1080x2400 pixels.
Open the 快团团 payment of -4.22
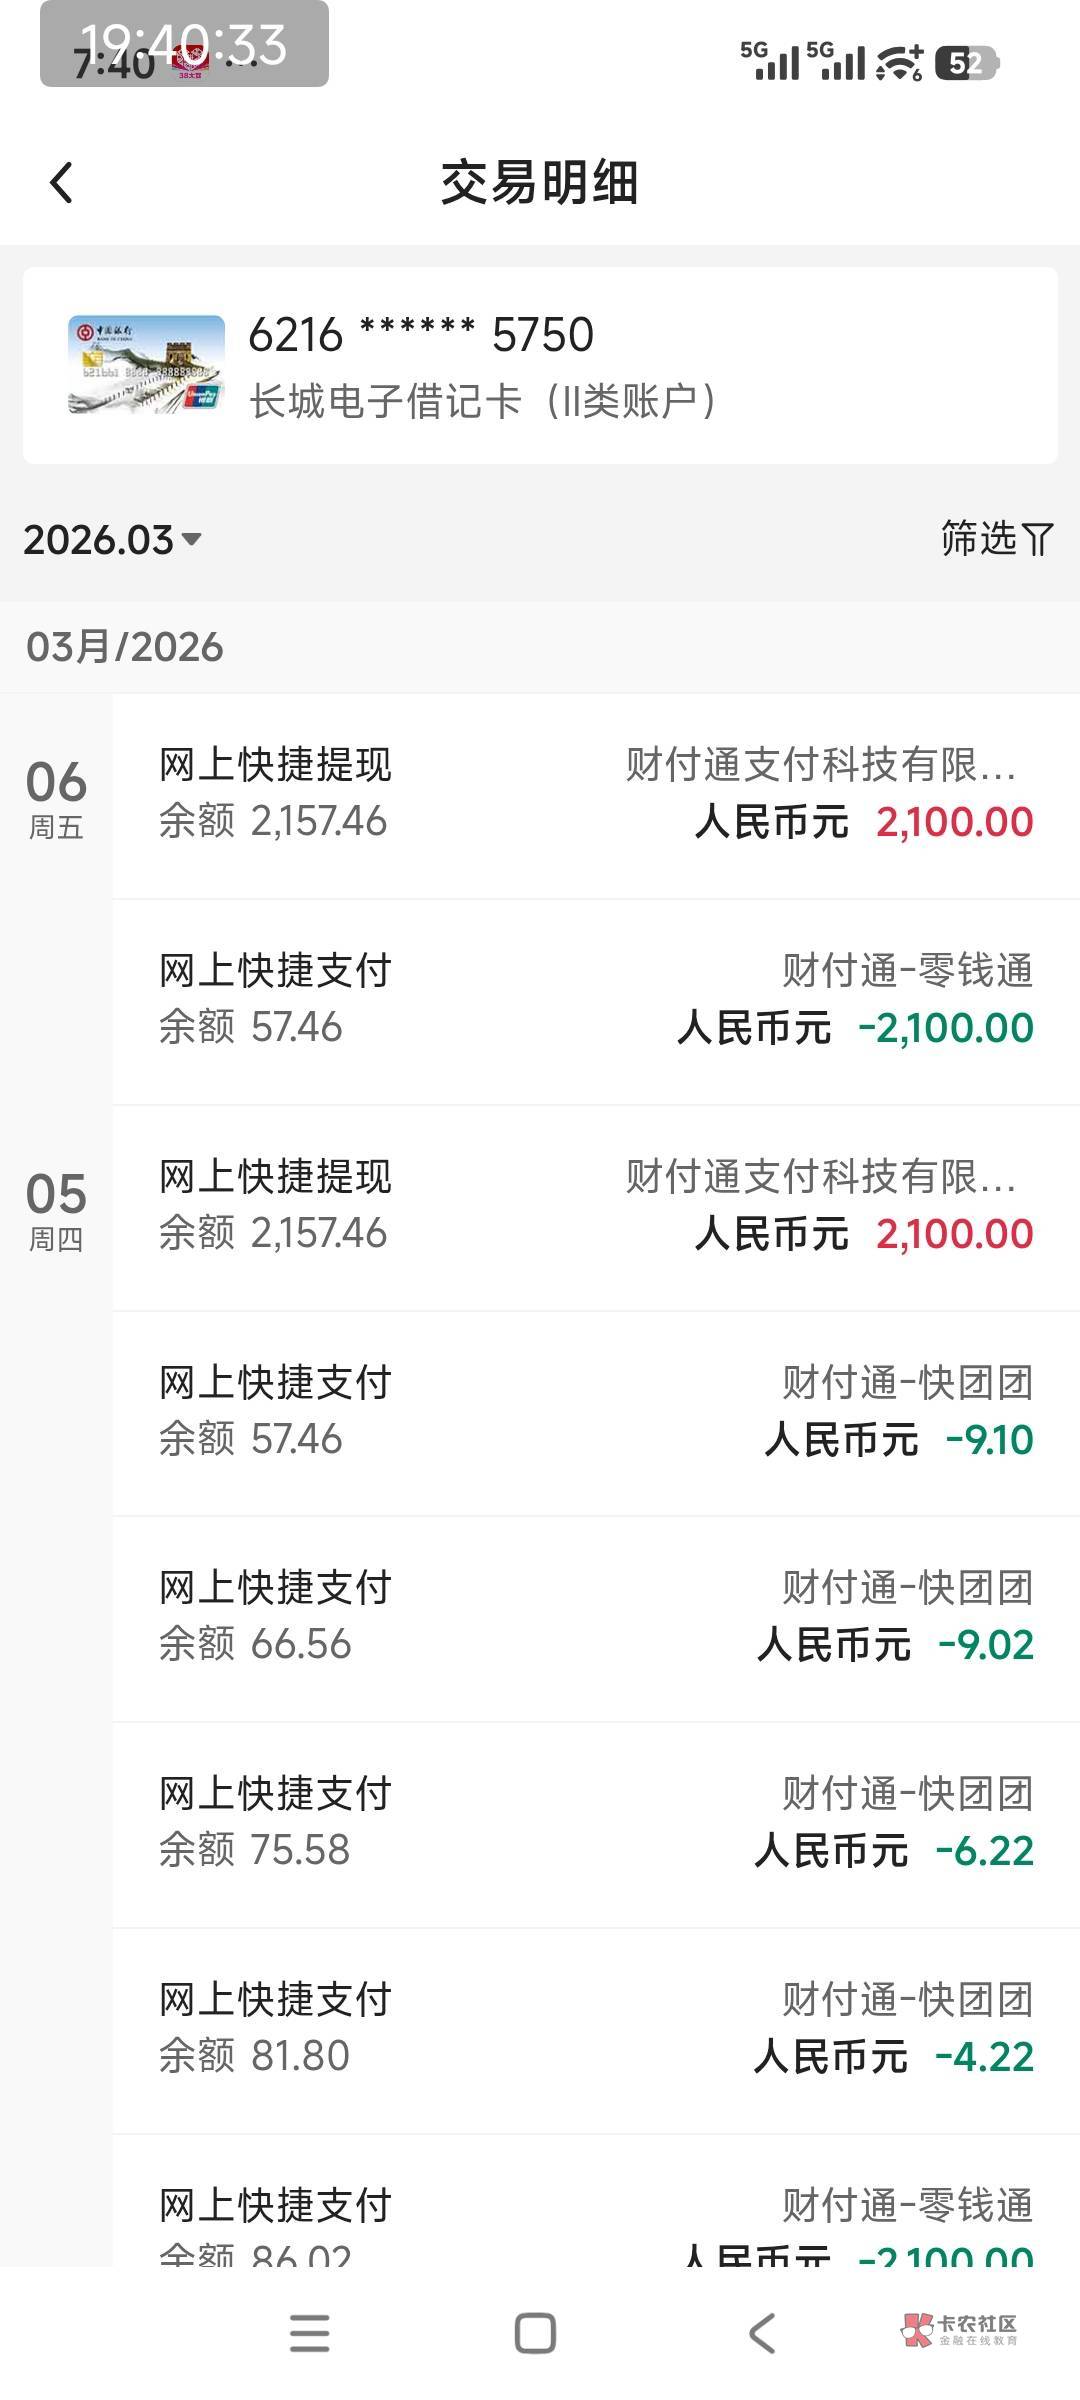(x=596, y=2029)
